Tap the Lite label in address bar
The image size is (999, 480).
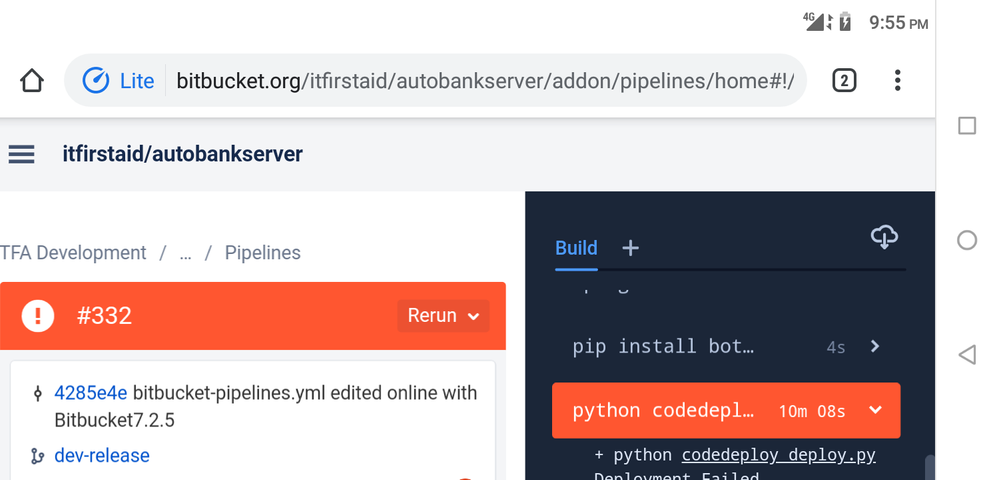click(x=137, y=81)
